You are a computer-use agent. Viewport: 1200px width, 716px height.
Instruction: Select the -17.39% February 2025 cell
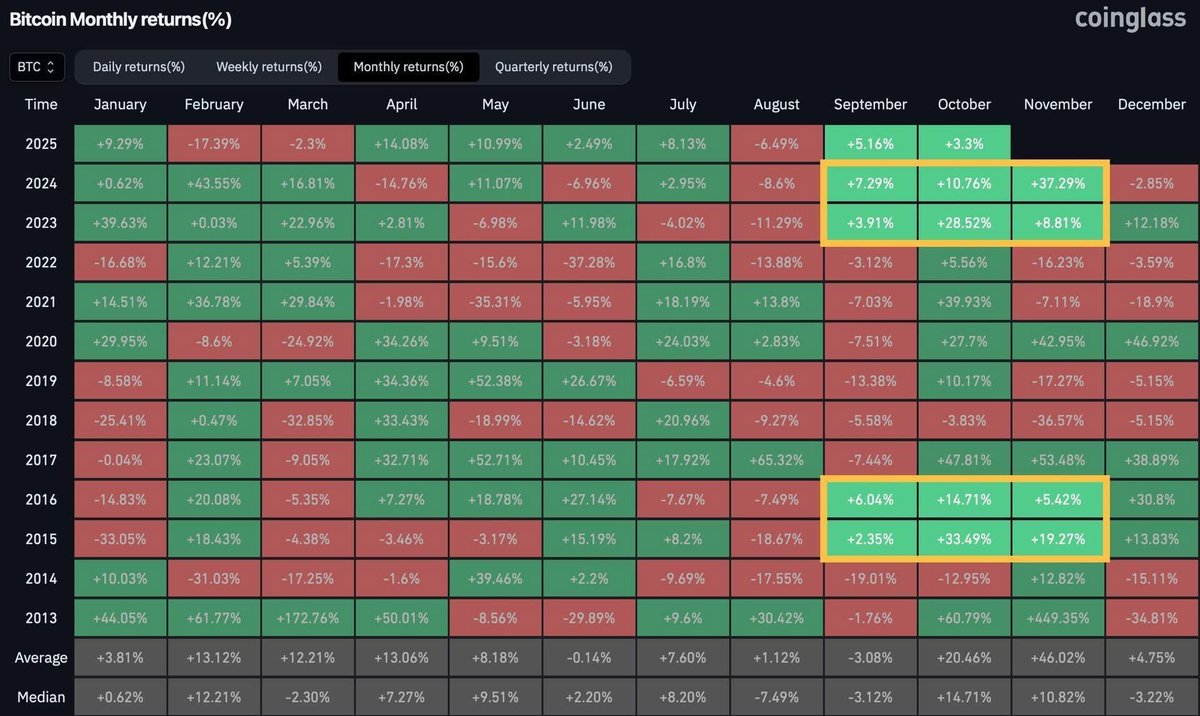point(214,143)
